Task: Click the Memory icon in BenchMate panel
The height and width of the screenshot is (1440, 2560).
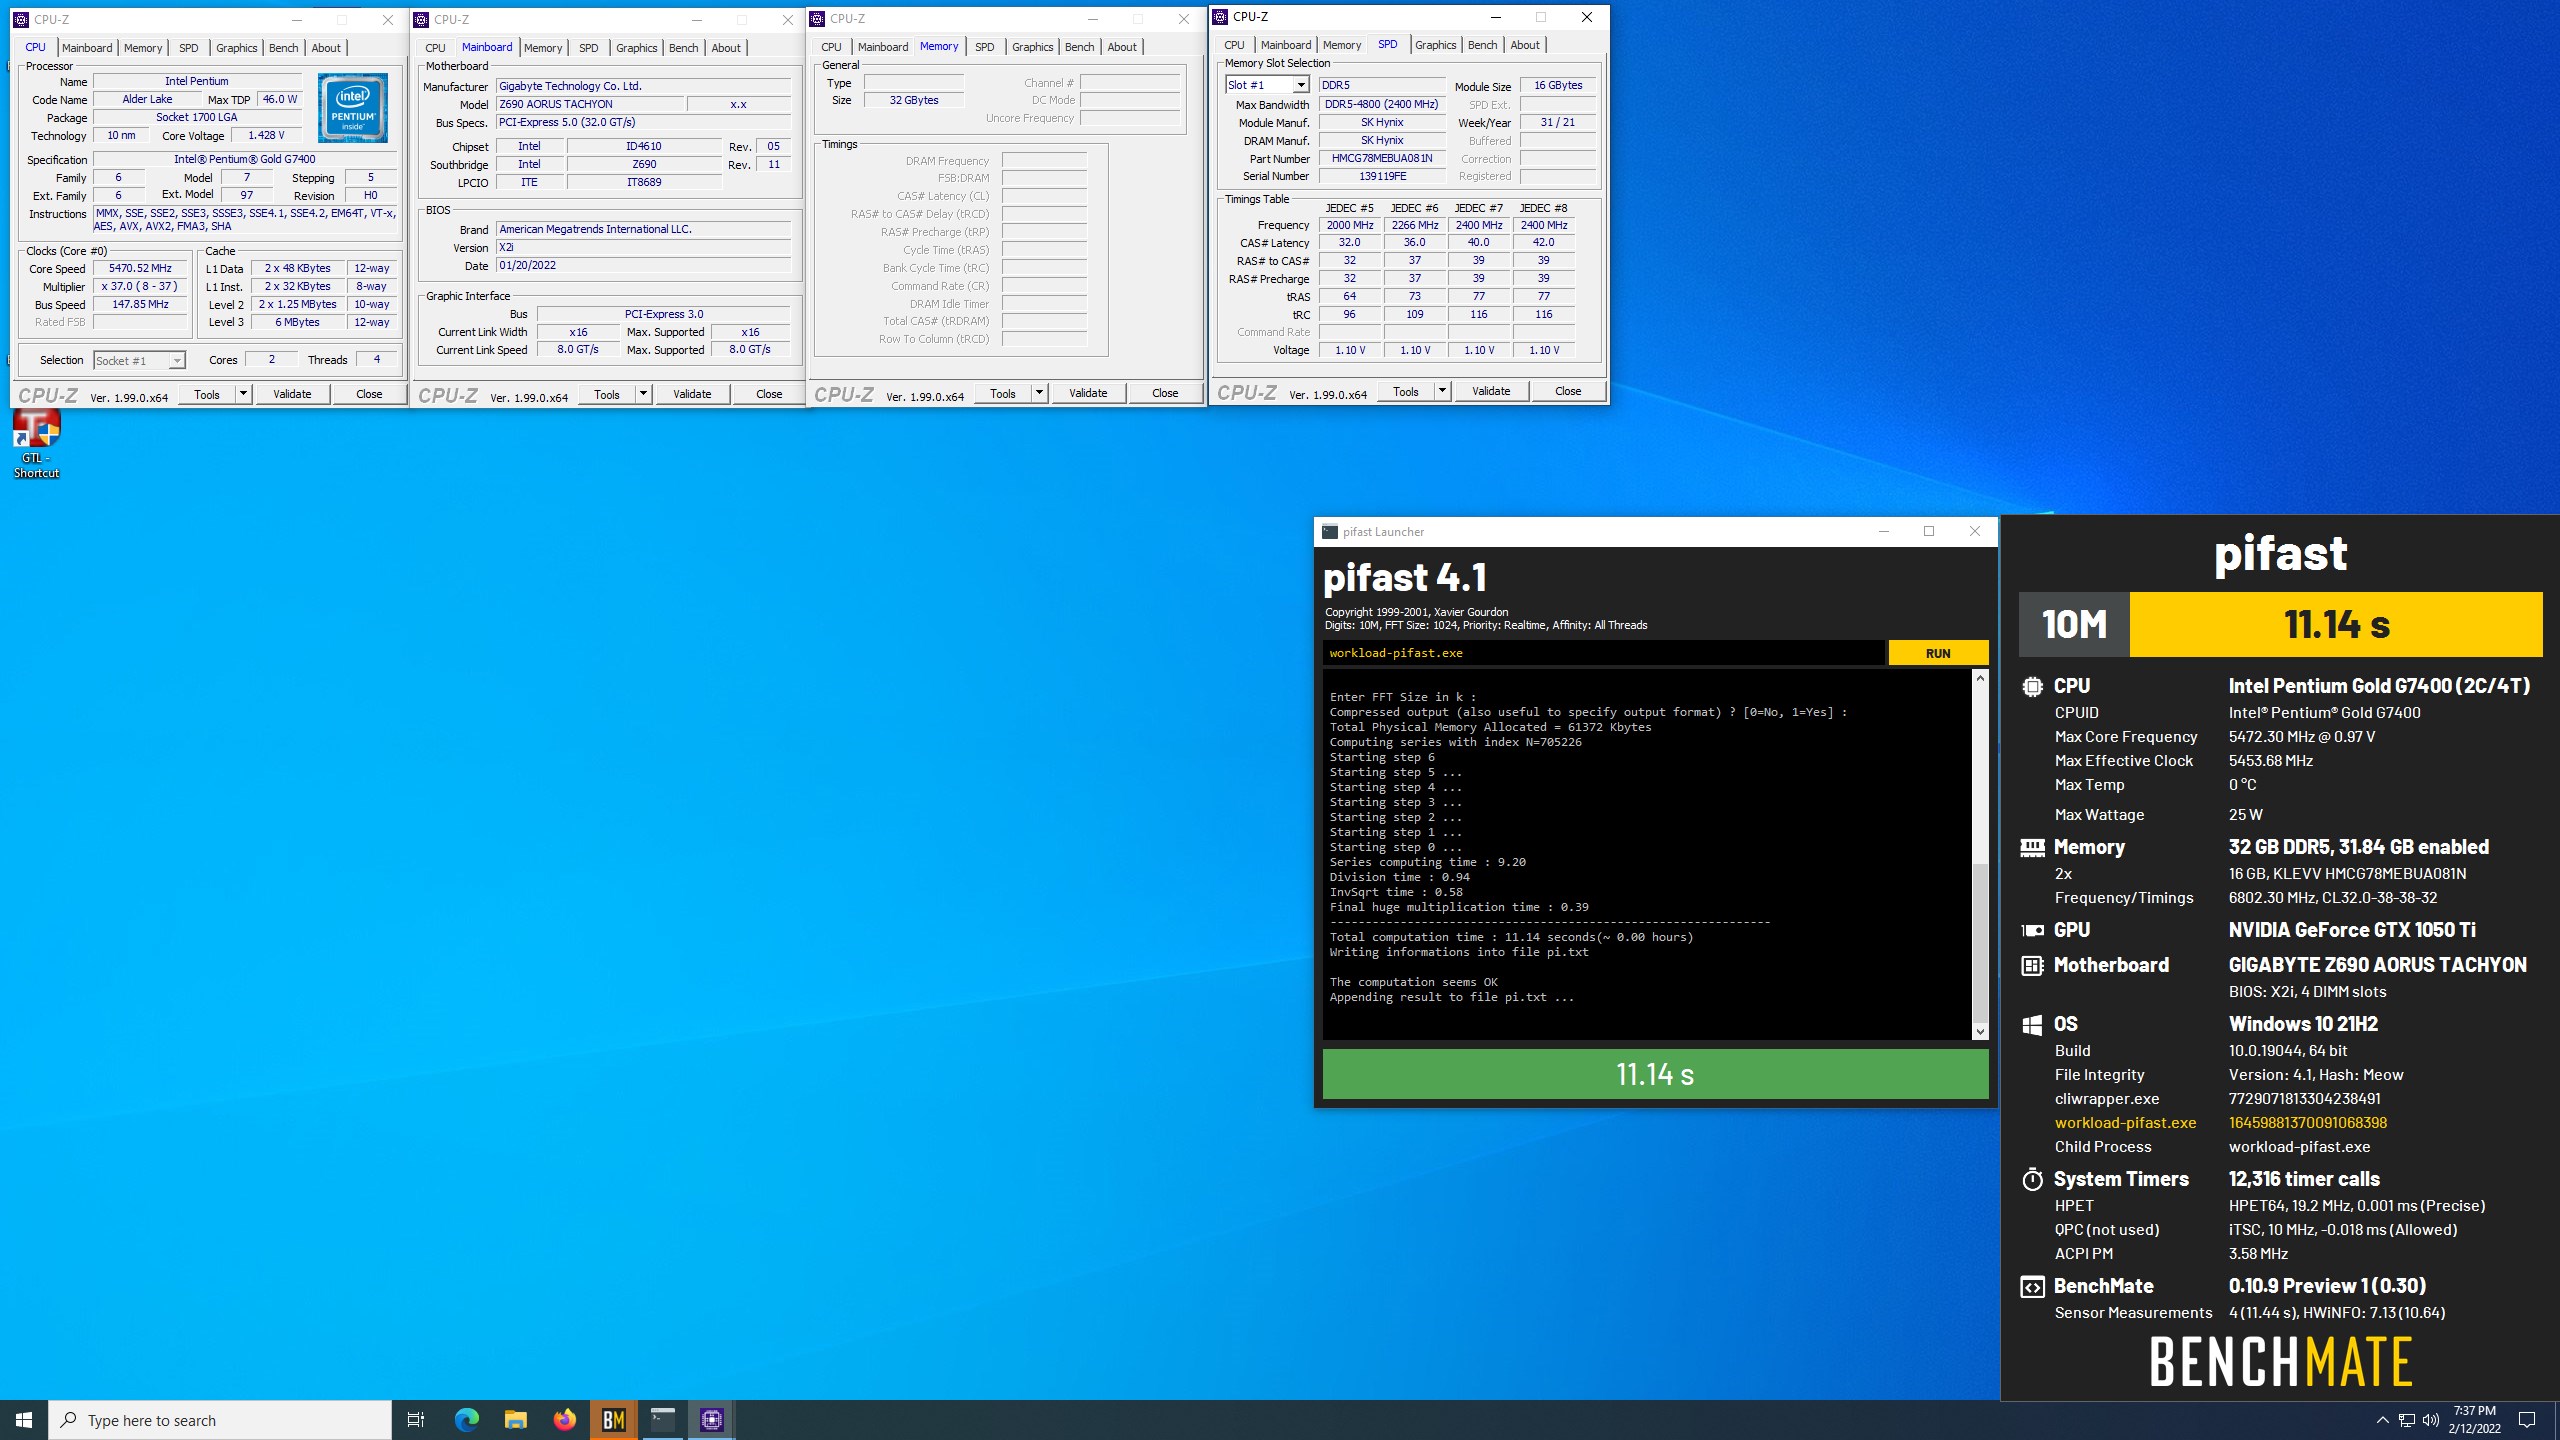Action: point(2032,848)
